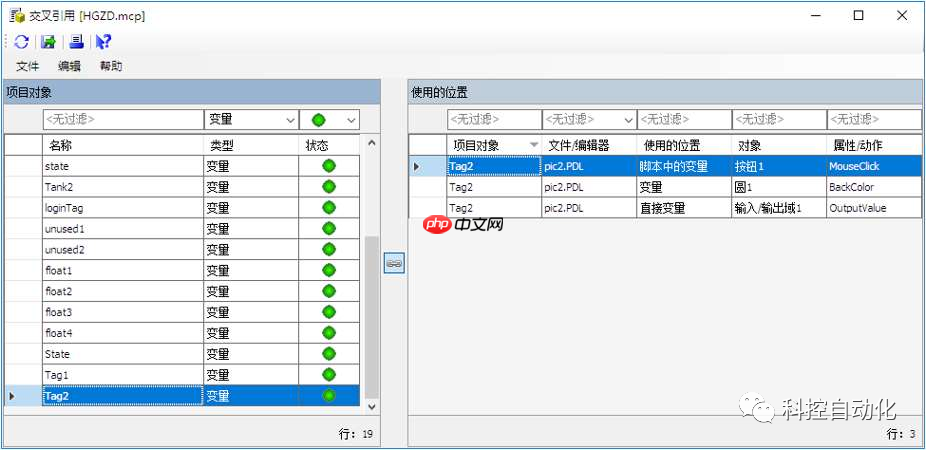Click the 项目对象 filter field in 使用的位置

tap(494, 120)
